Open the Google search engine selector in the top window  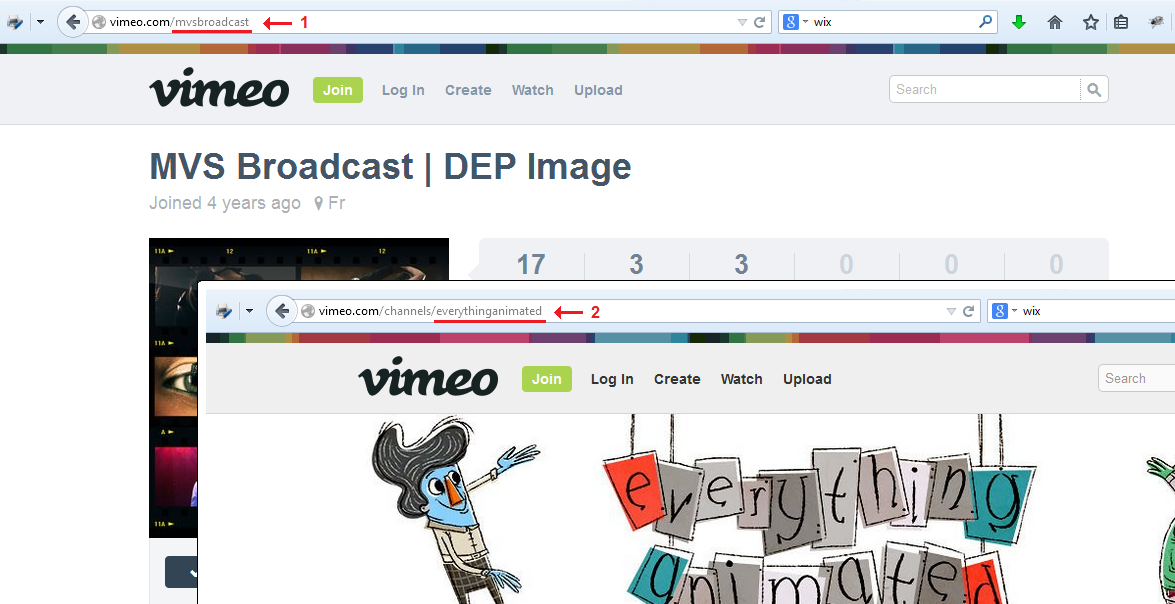pos(795,22)
